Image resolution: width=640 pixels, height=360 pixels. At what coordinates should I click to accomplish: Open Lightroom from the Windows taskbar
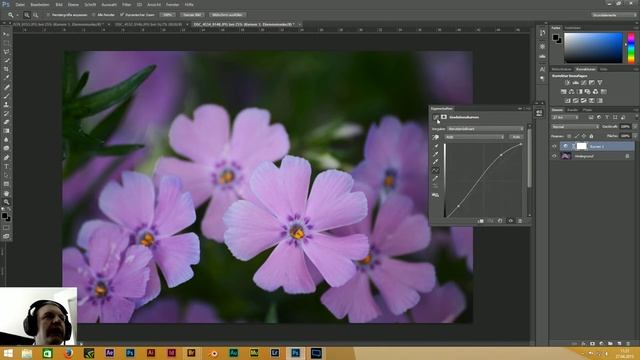[275, 353]
